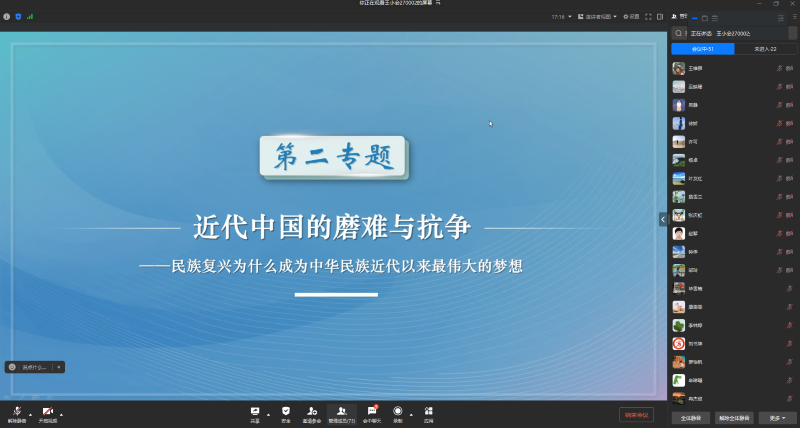Open the 共享 screen share icon
800x428 pixels.
pos(255,411)
